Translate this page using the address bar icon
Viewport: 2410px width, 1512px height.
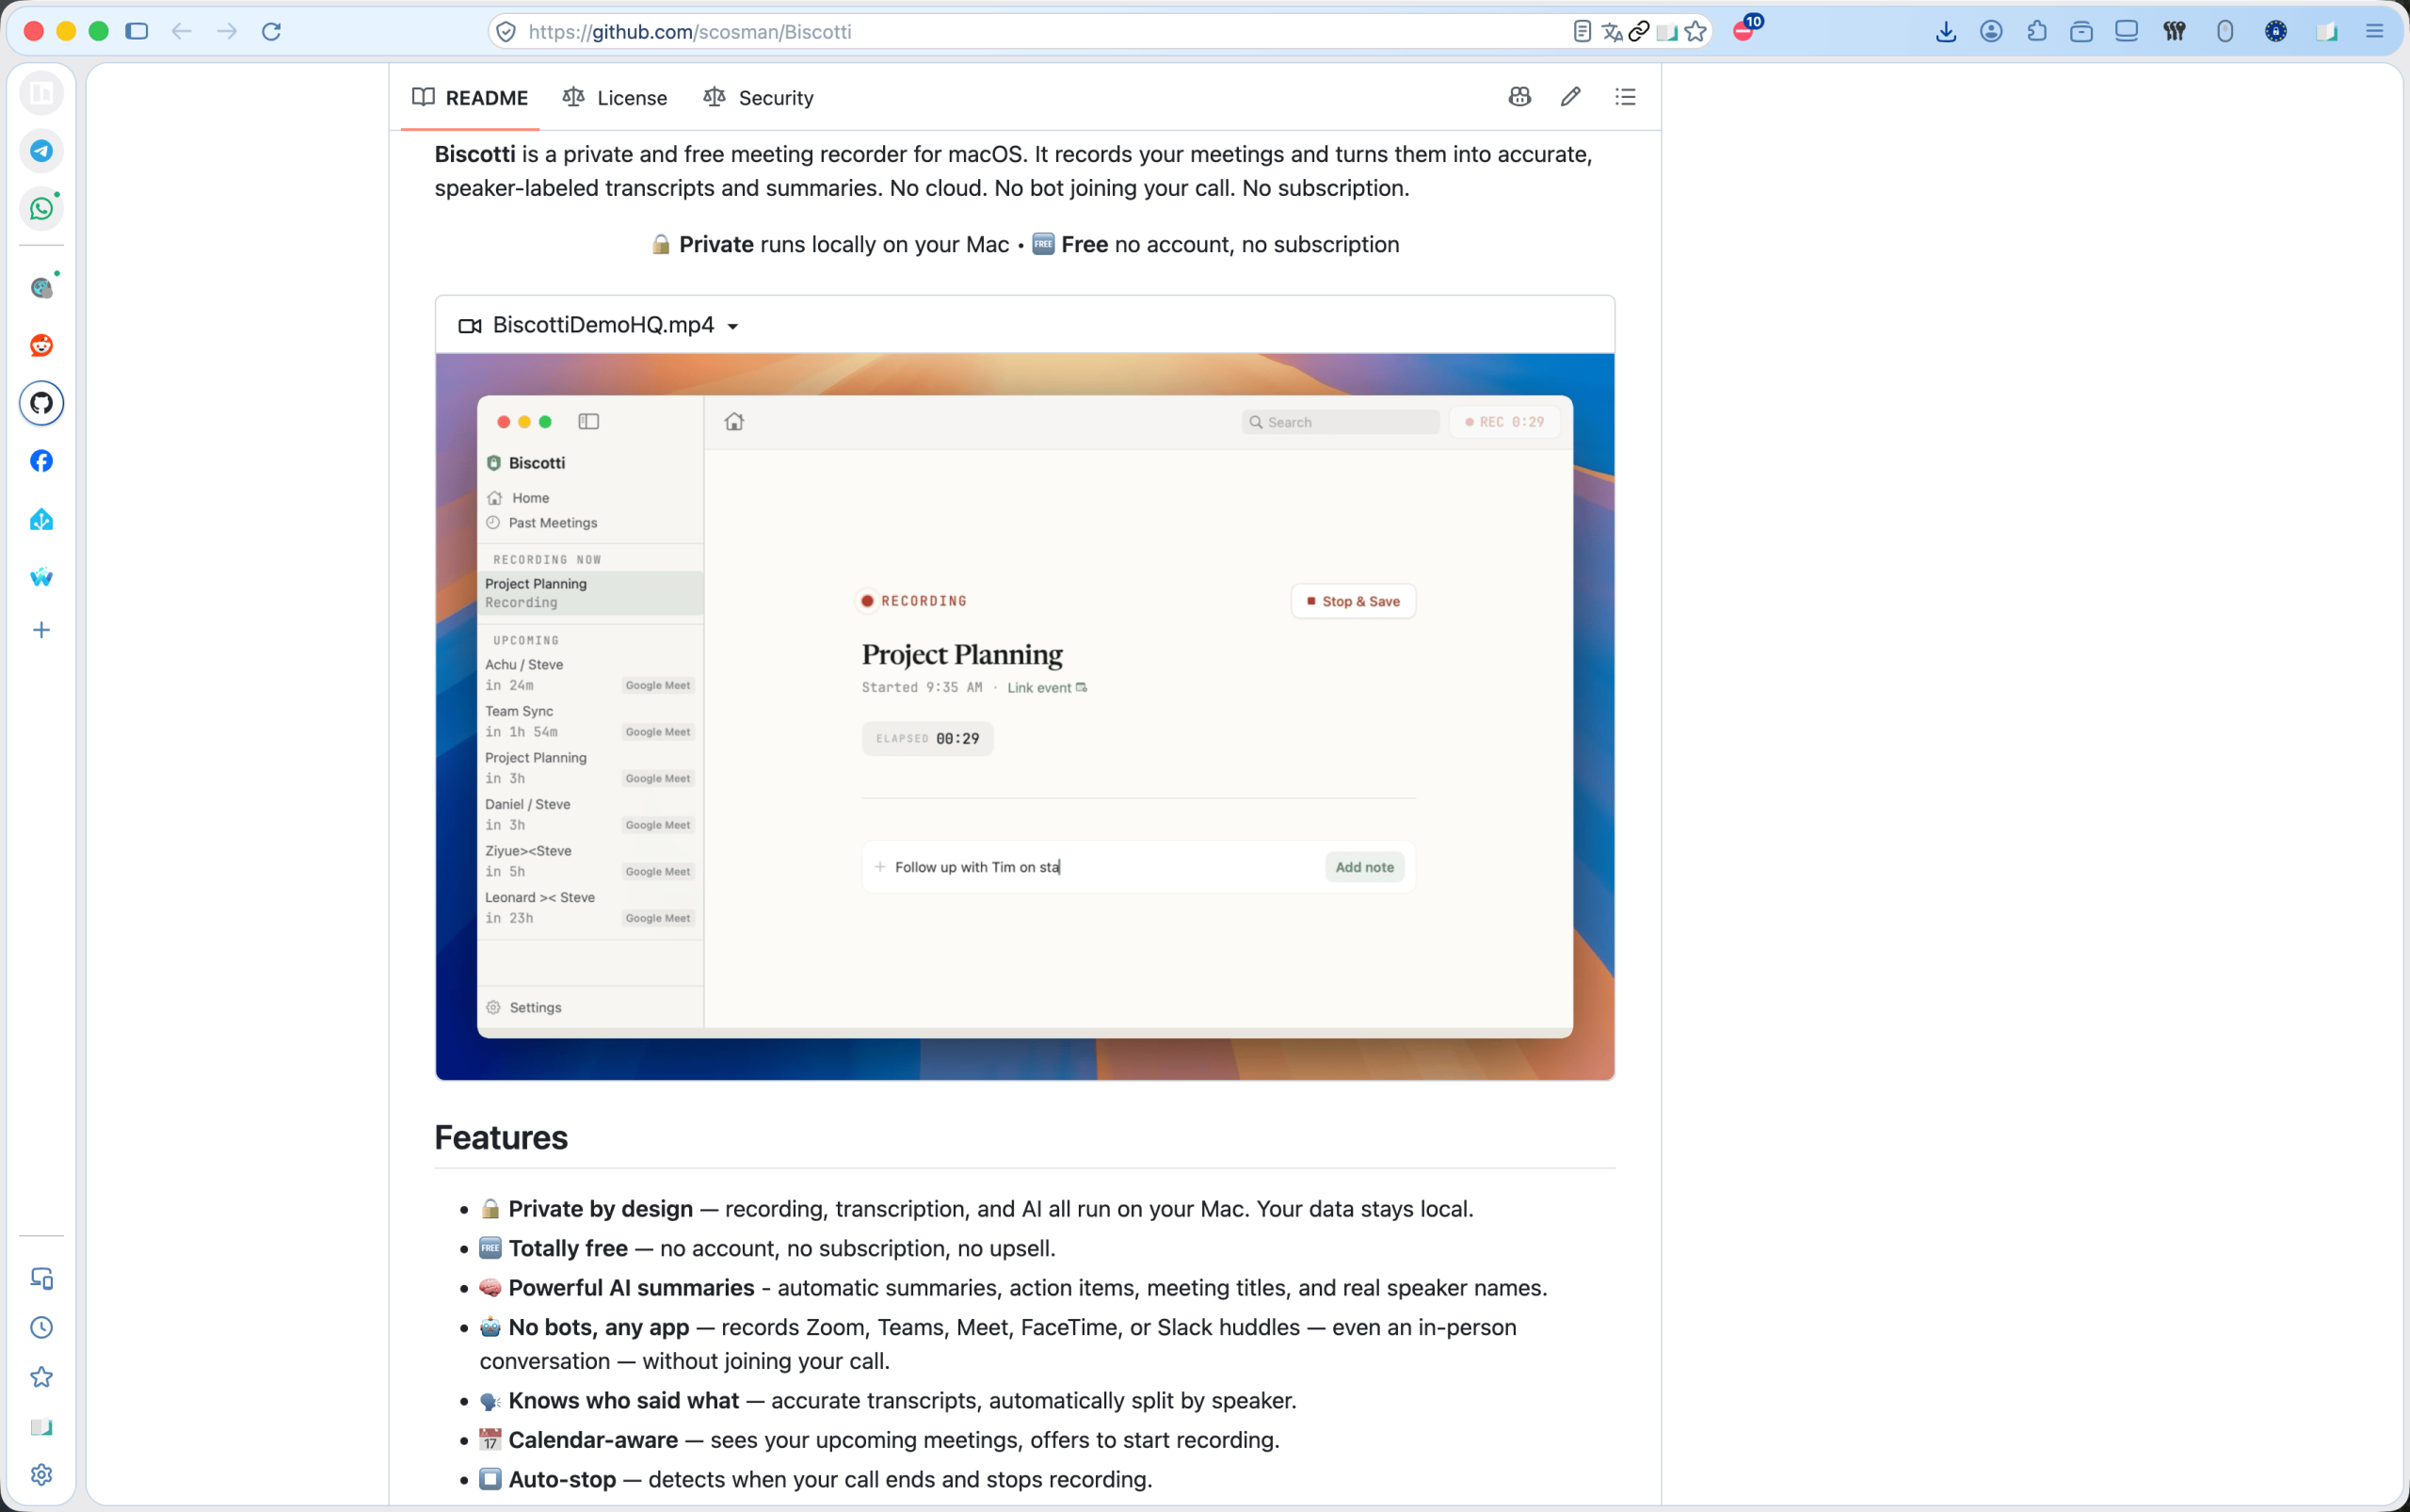[x=1612, y=31]
